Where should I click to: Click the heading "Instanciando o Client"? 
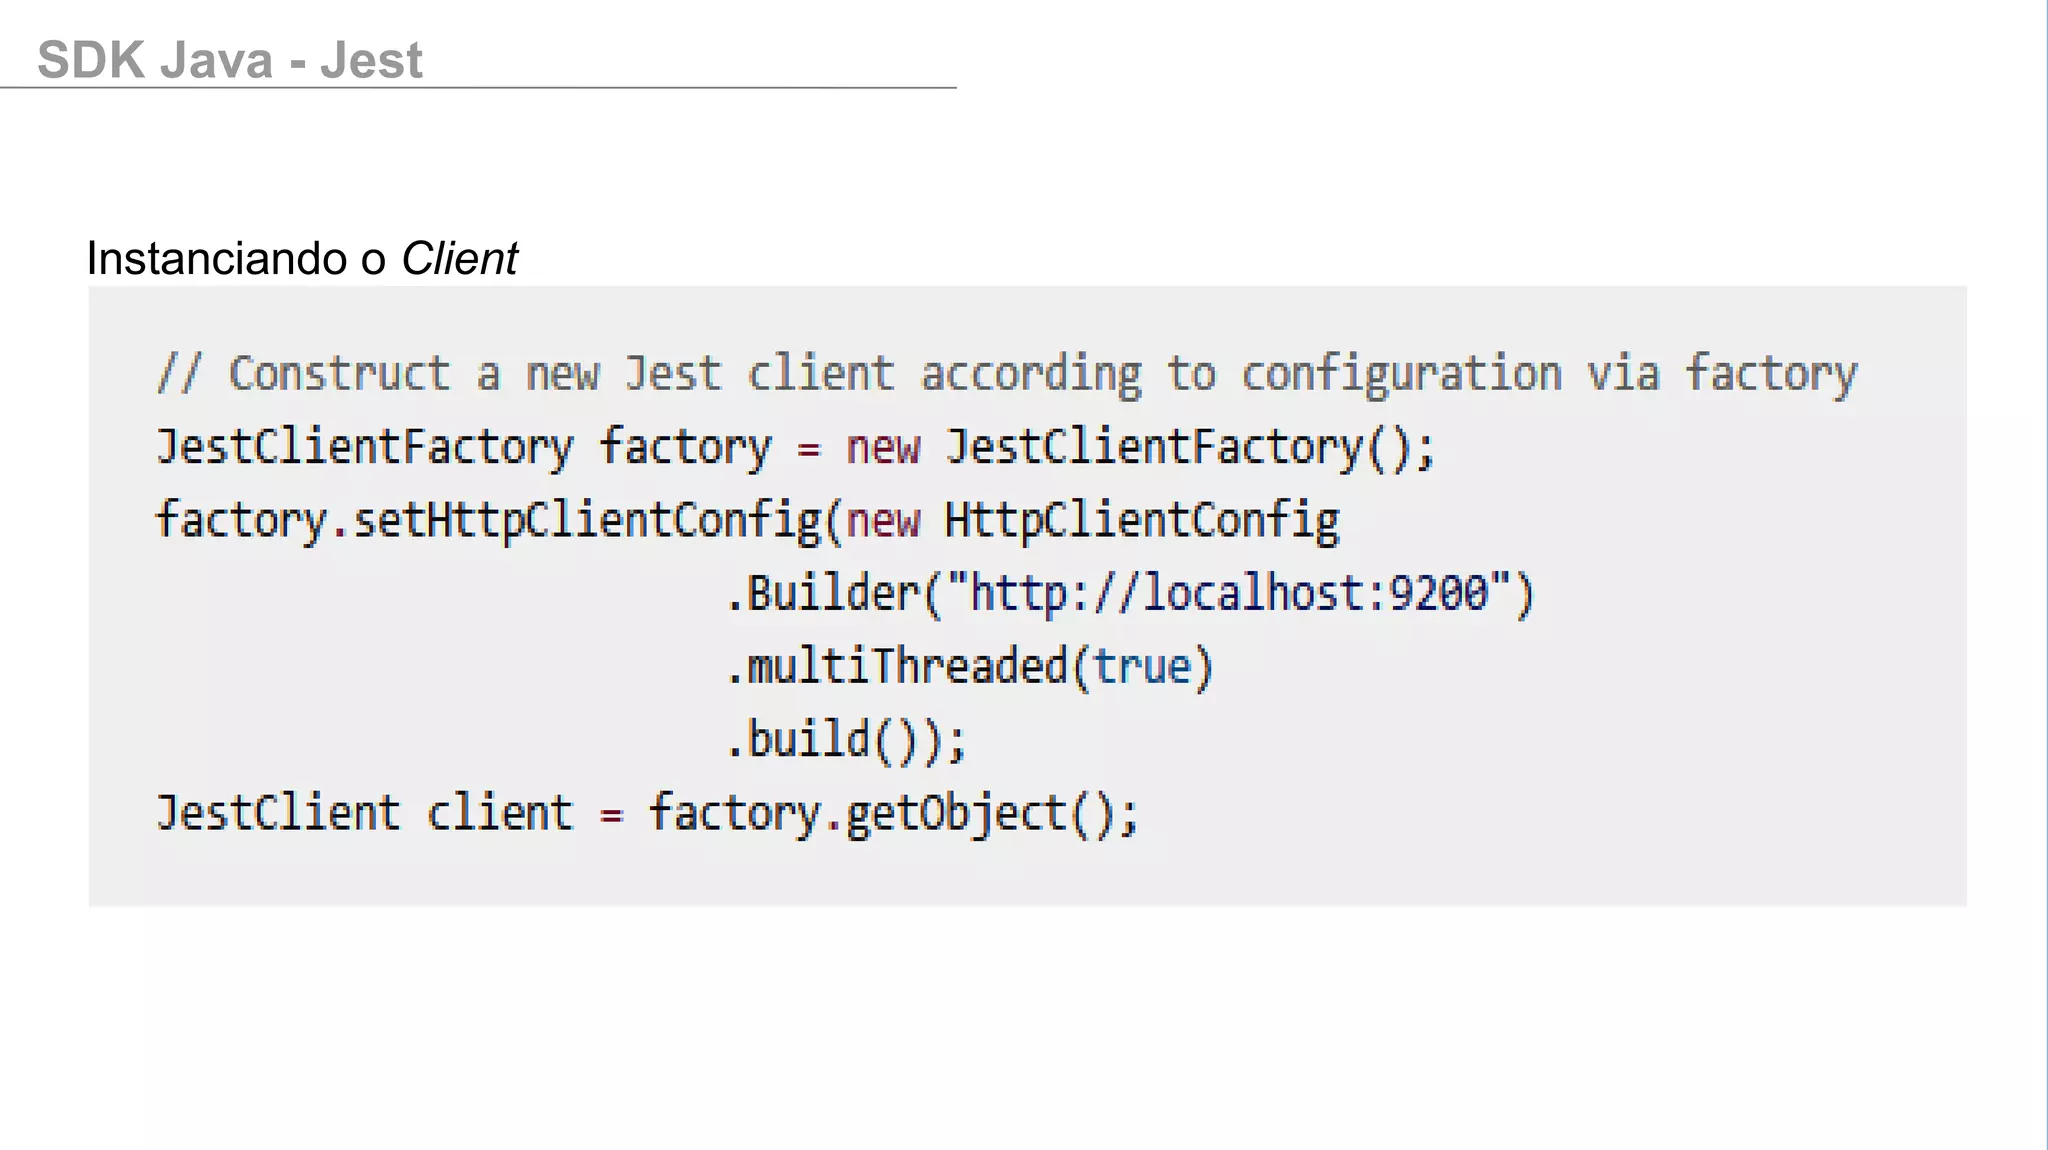[302, 258]
